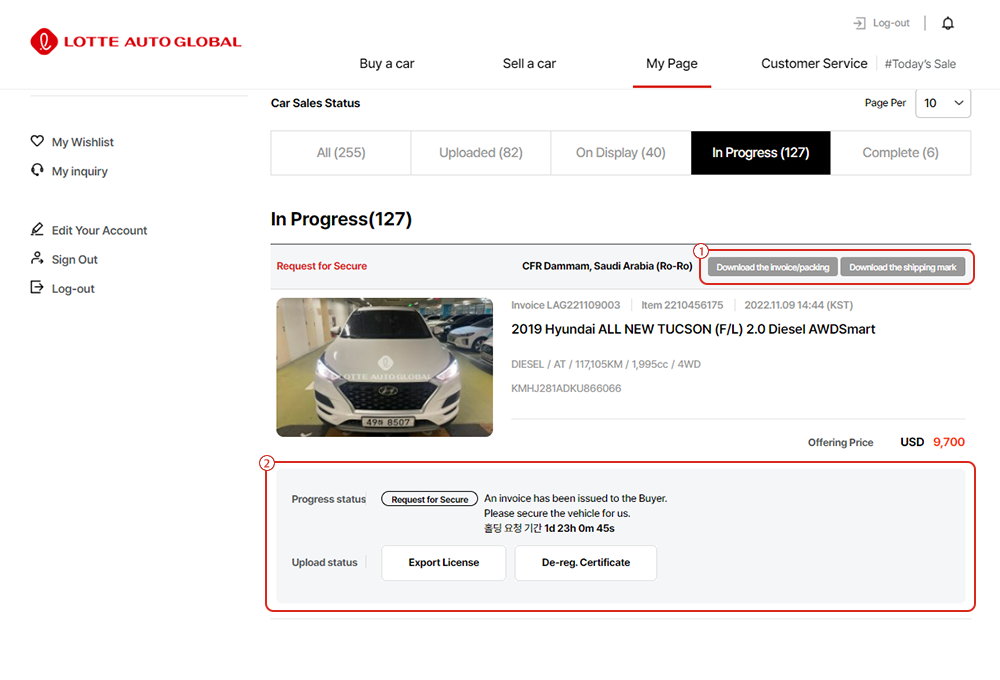The width and height of the screenshot is (1000, 680).
Task: Click the person icon beside Sign Out
Action: pyautogui.click(x=37, y=258)
